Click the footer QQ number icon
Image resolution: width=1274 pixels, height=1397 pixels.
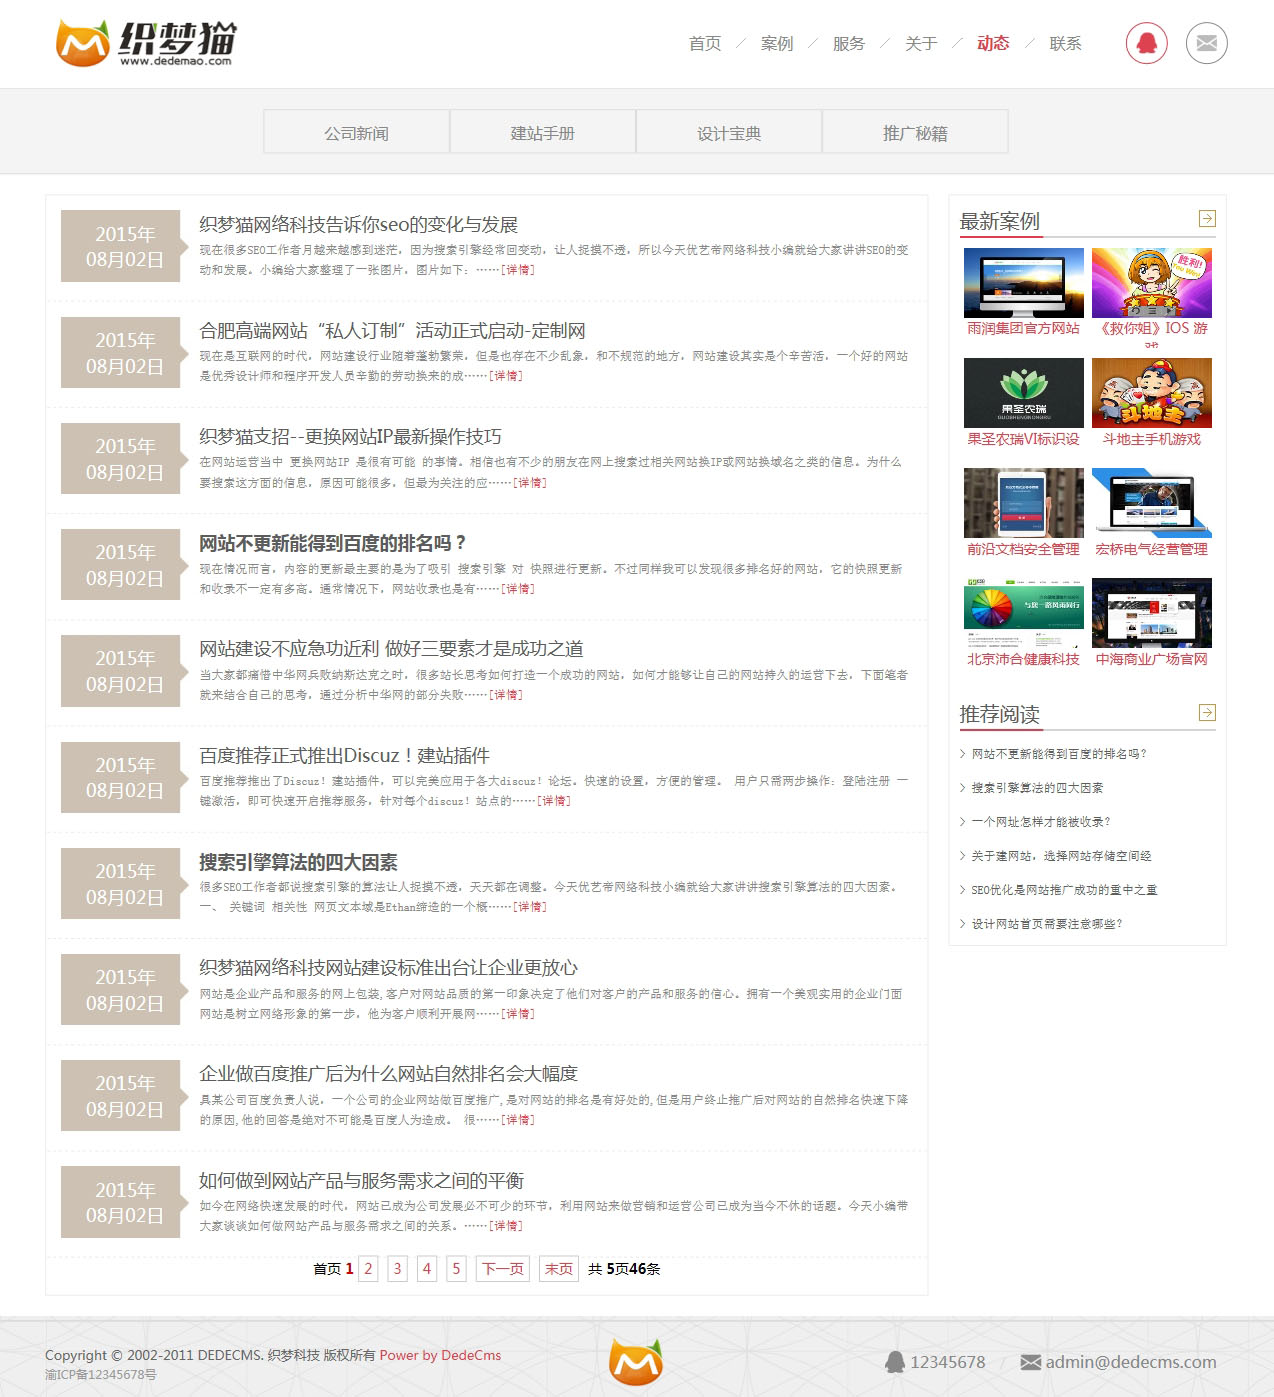pyautogui.click(x=894, y=1362)
